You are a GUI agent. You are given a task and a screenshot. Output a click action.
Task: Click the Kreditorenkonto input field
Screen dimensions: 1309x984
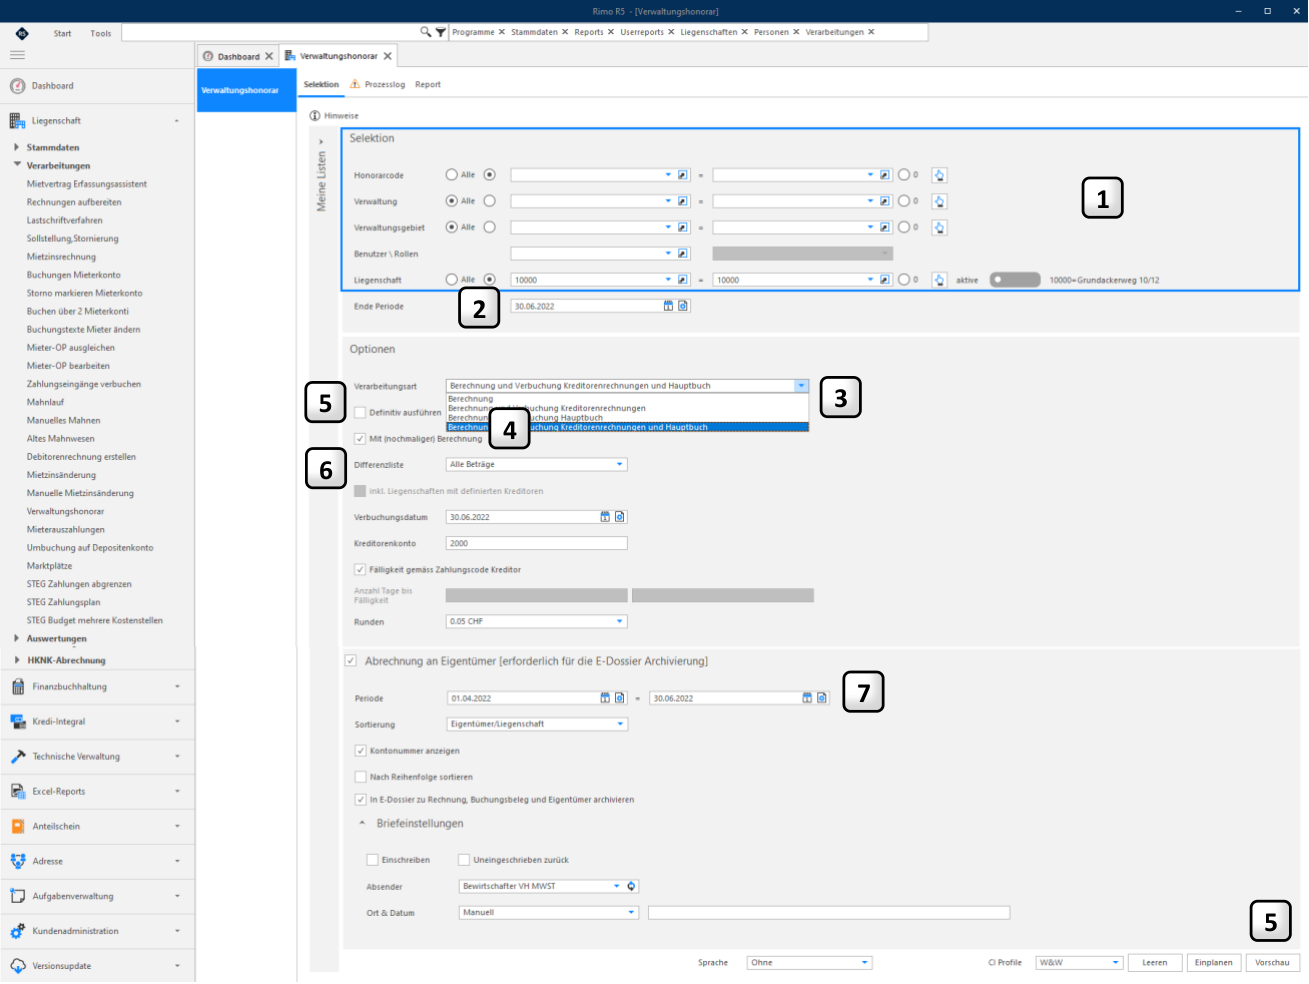pos(537,543)
